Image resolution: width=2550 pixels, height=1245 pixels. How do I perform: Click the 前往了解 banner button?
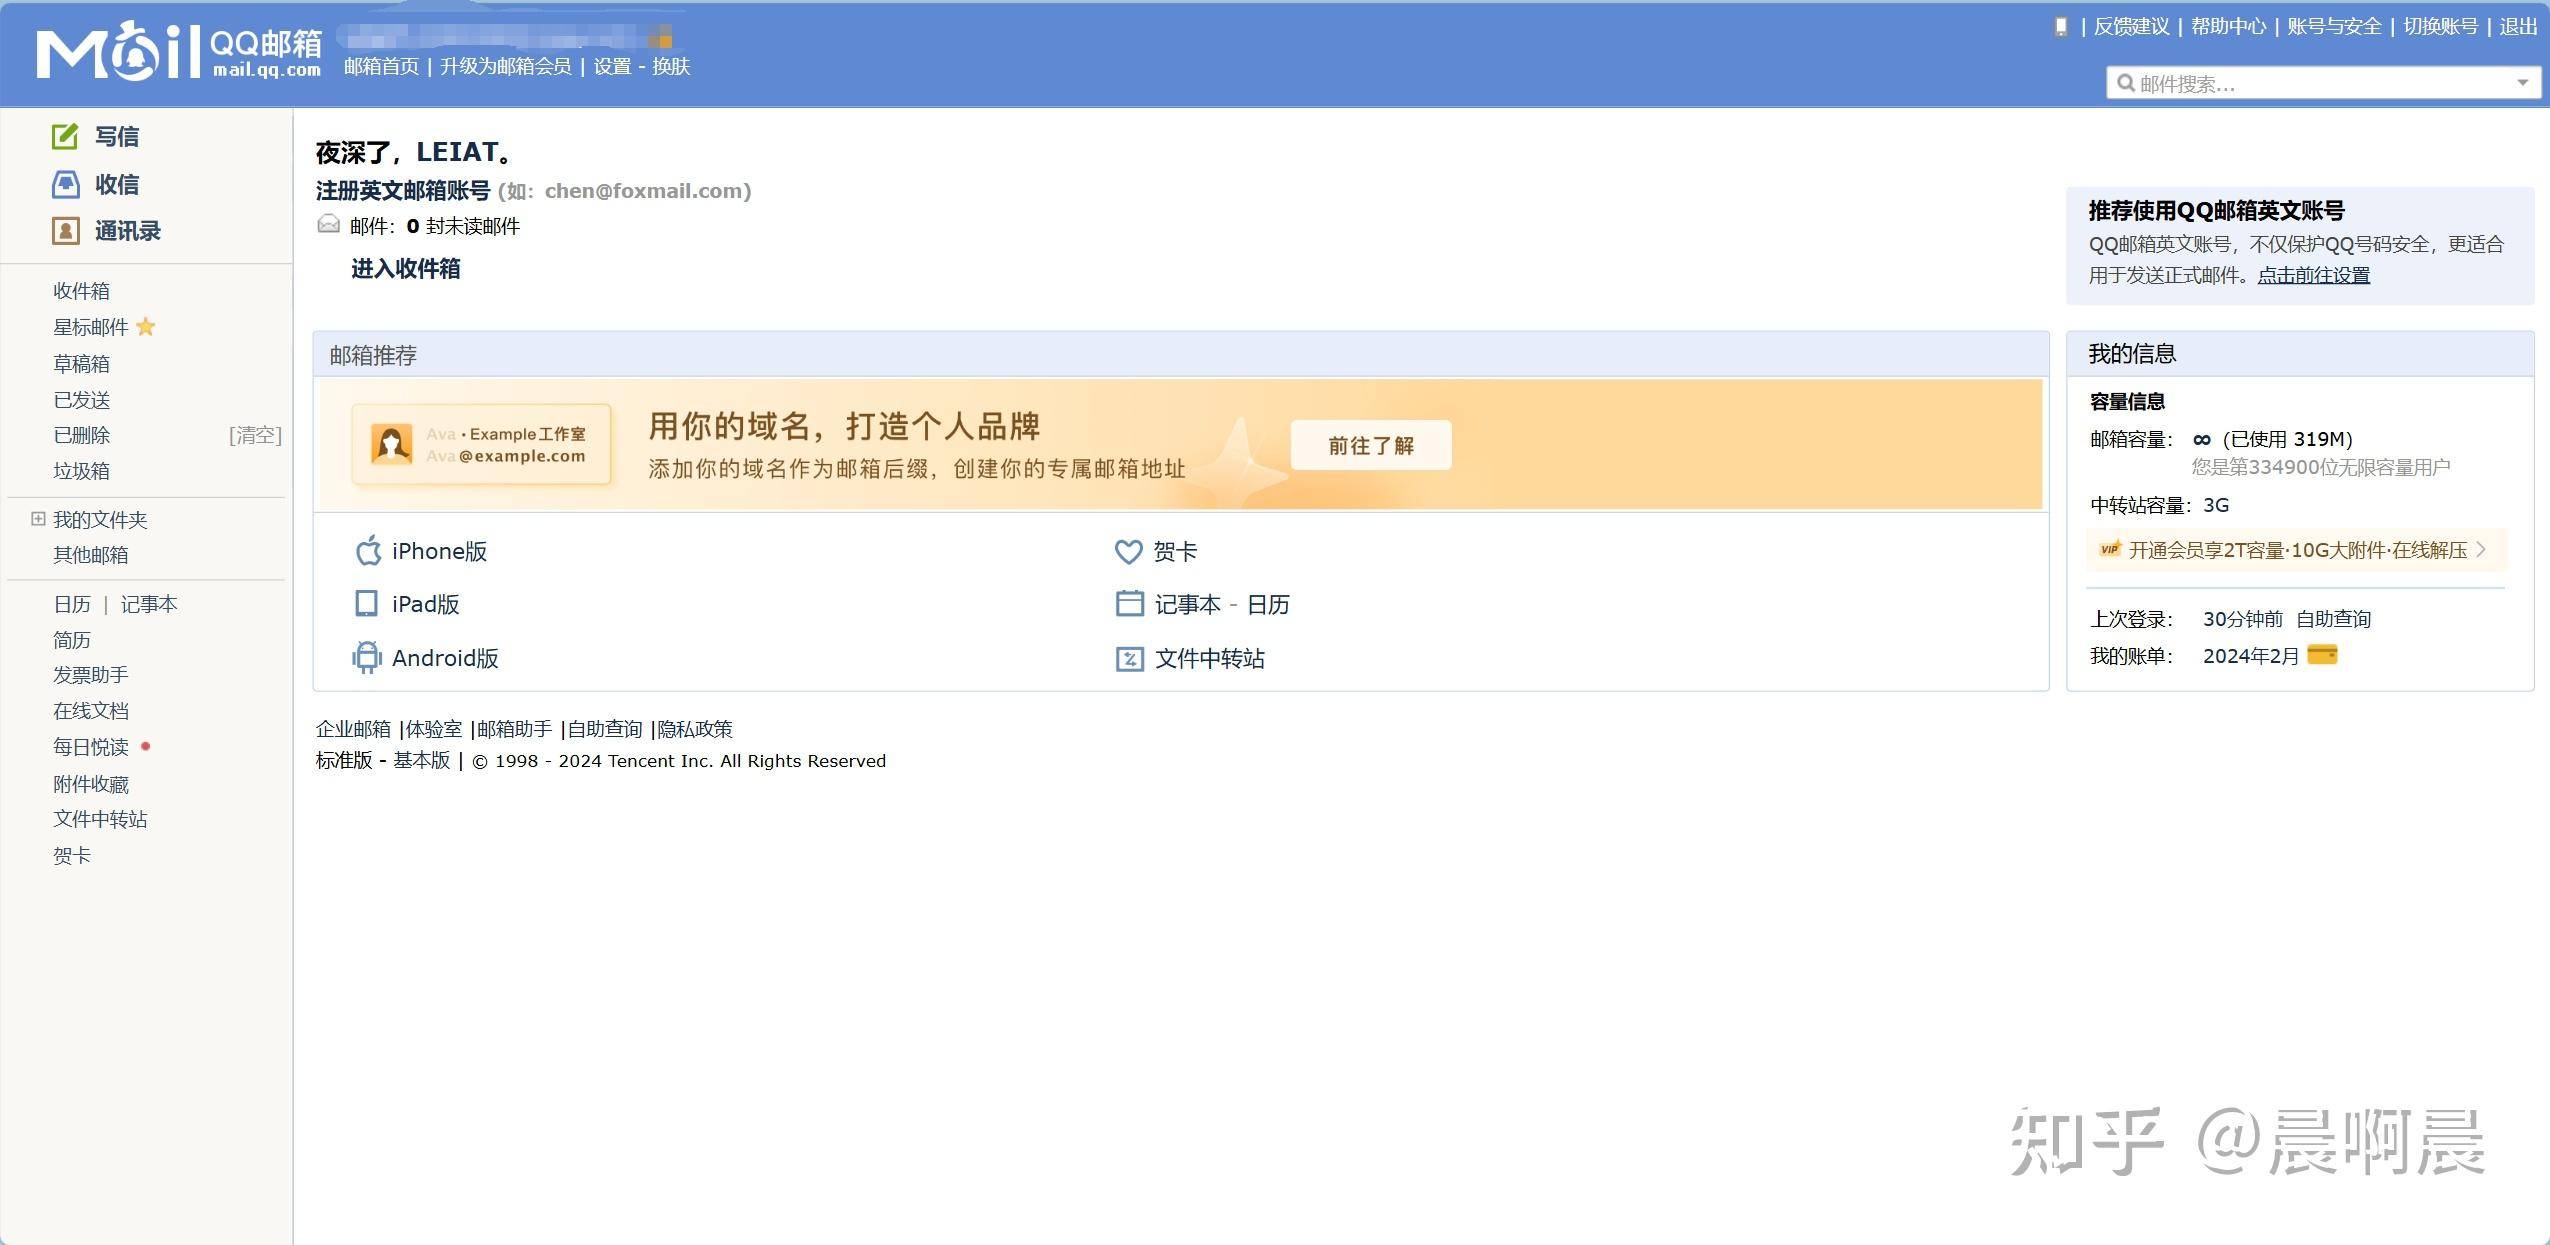point(1371,445)
